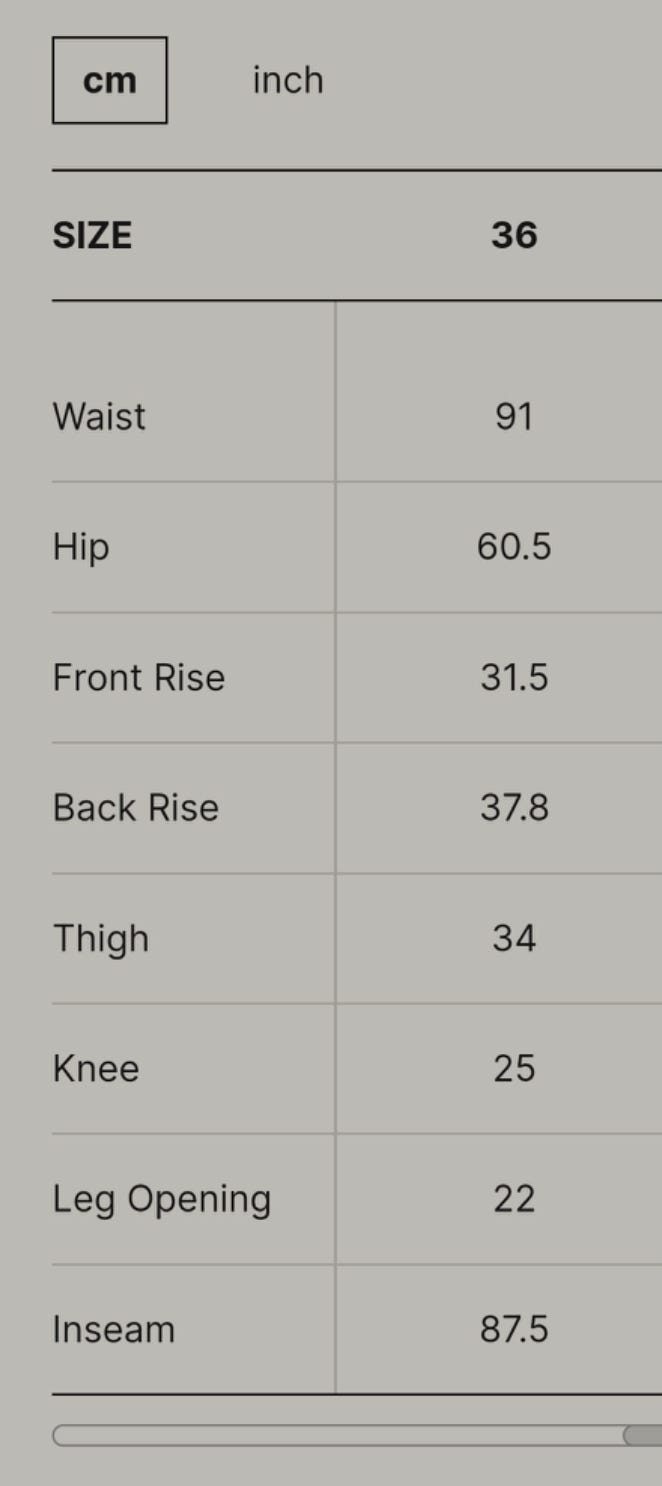Screen dimensions: 662x1486
Task: Select the size 36 column header
Action: [x=514, y=236]
